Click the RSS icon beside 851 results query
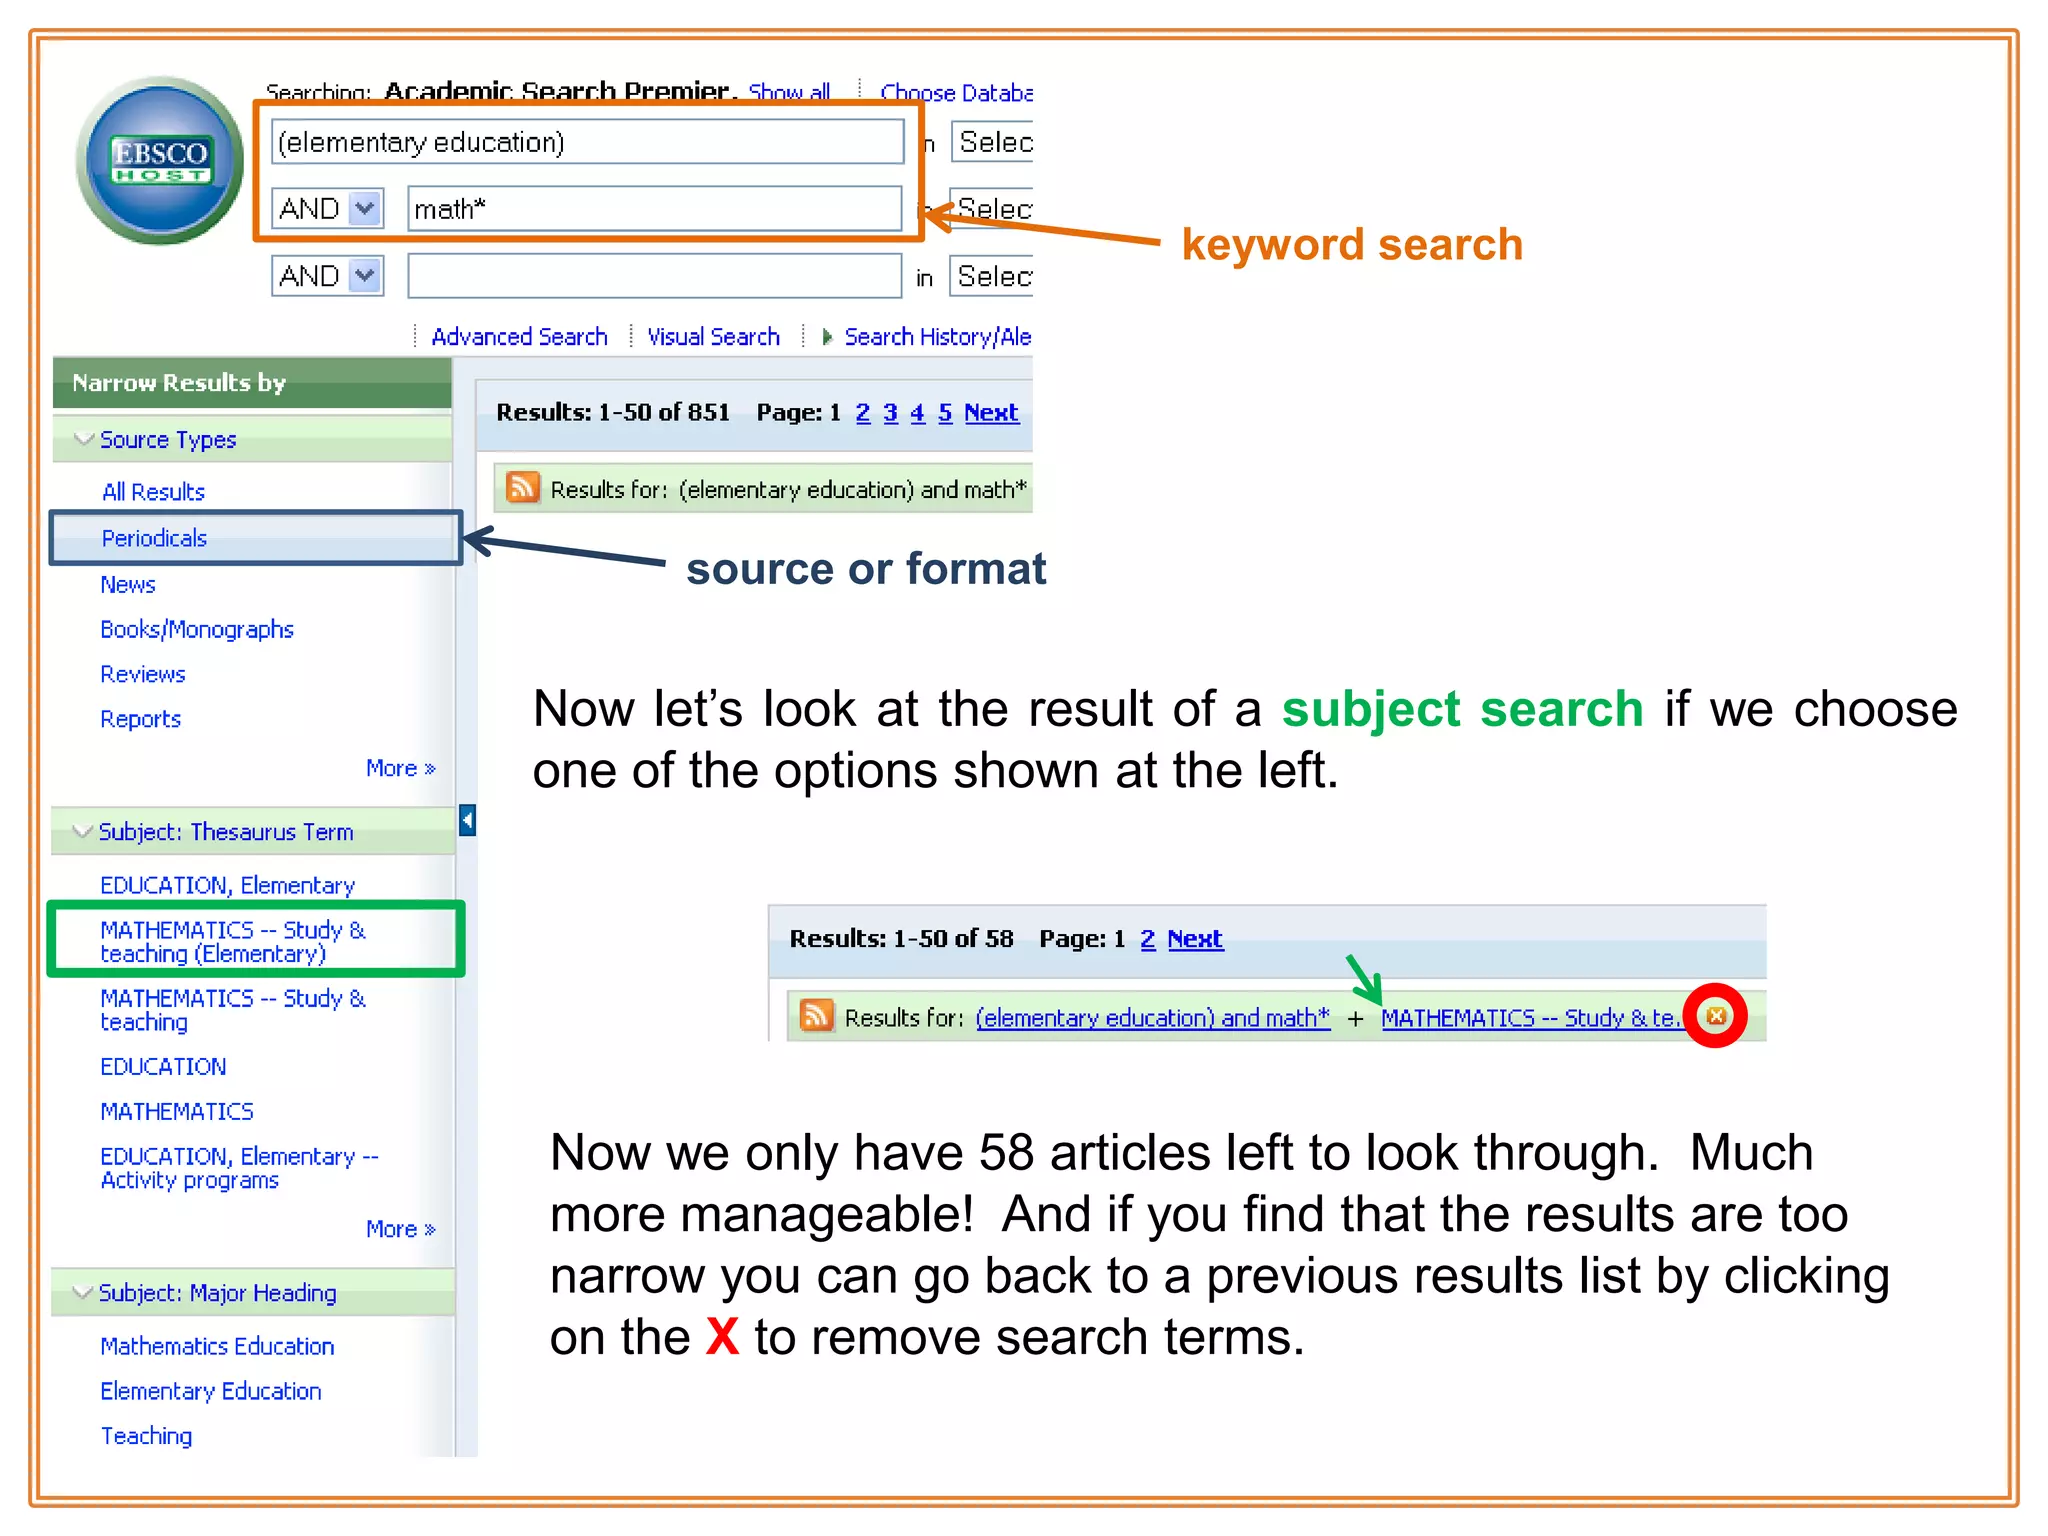This screenshot has height=1536, width=2048. point(523,487)
